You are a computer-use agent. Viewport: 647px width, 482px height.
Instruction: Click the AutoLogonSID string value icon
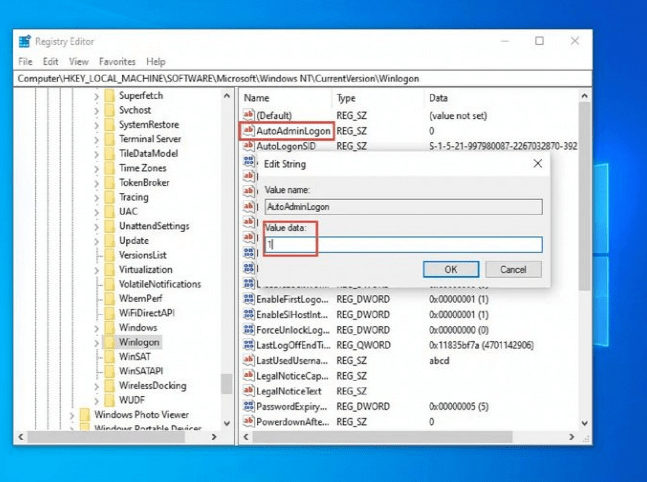coord(248,146)
